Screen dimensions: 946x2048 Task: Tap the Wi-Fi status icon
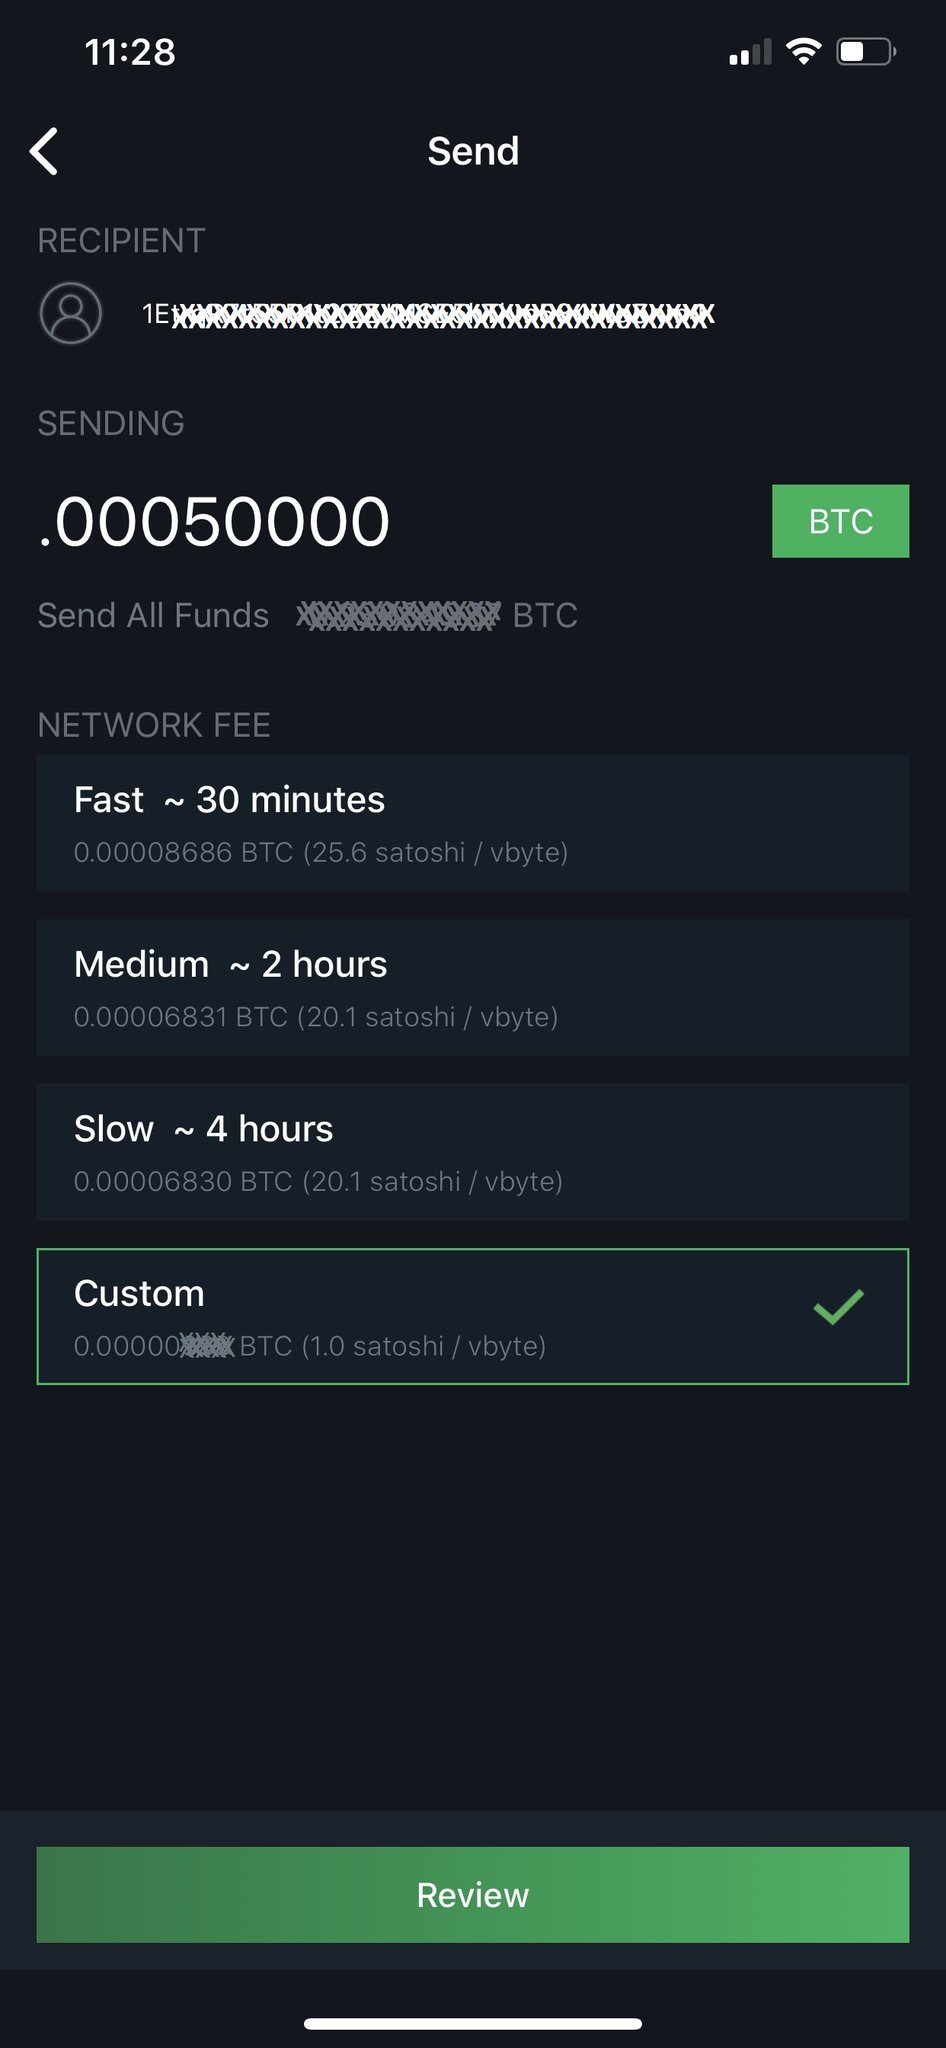tap(804, 51)
